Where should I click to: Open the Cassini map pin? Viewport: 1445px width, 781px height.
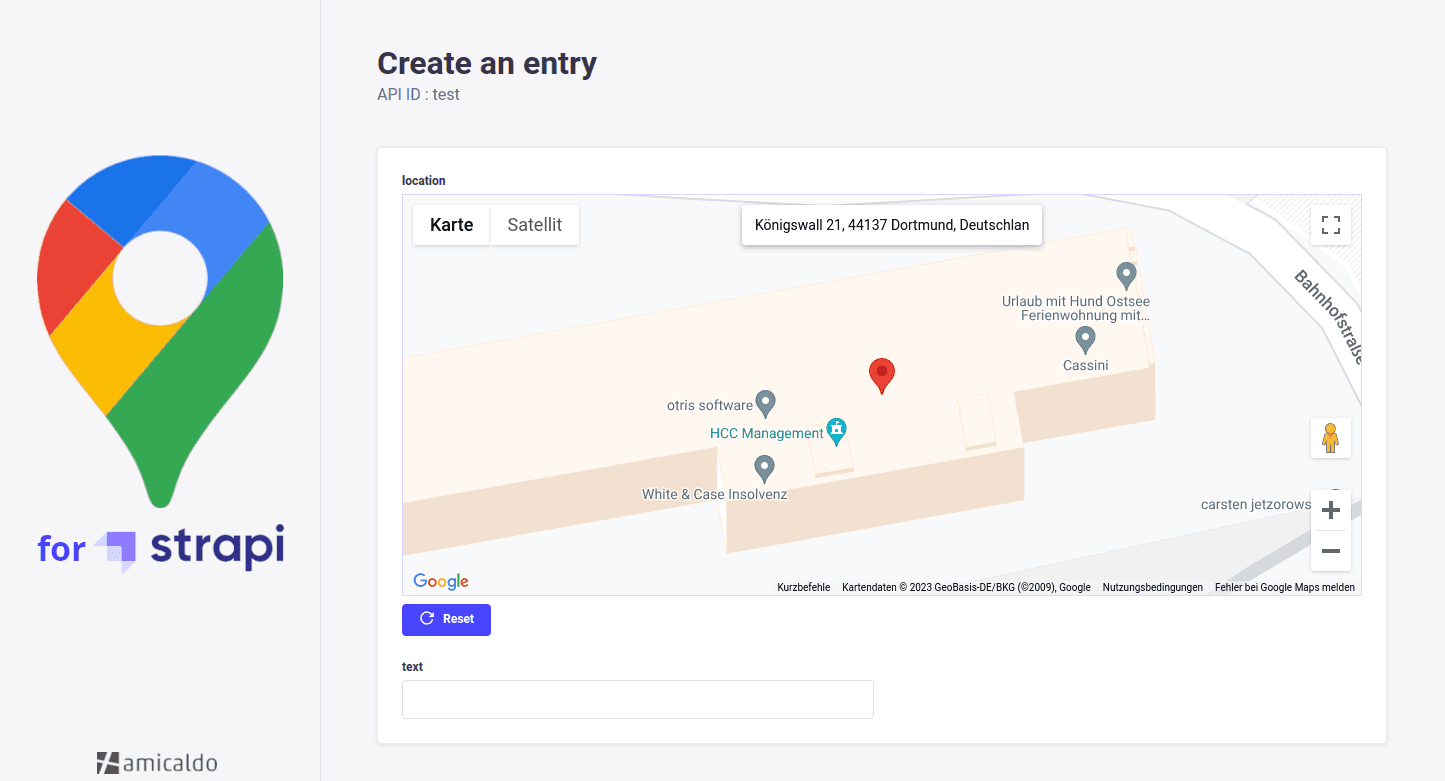pyautogui.click(x=1085, y=340)
